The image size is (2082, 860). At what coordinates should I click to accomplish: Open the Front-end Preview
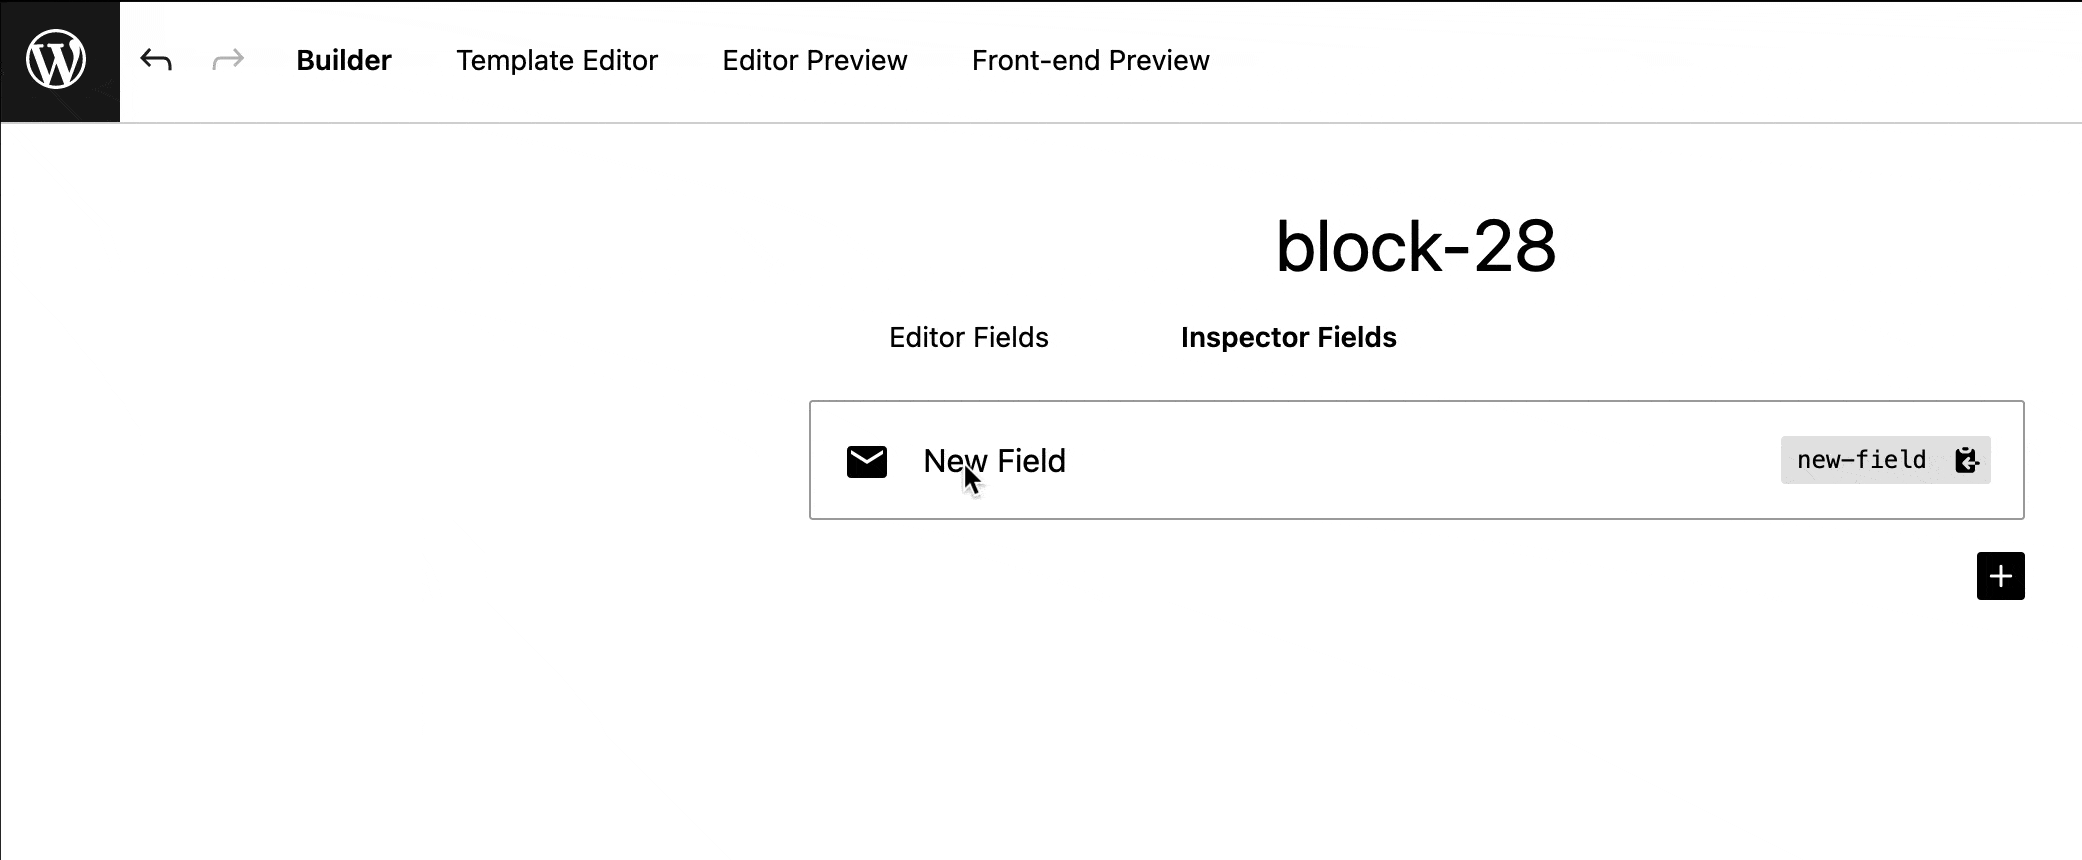point(1089,60)
